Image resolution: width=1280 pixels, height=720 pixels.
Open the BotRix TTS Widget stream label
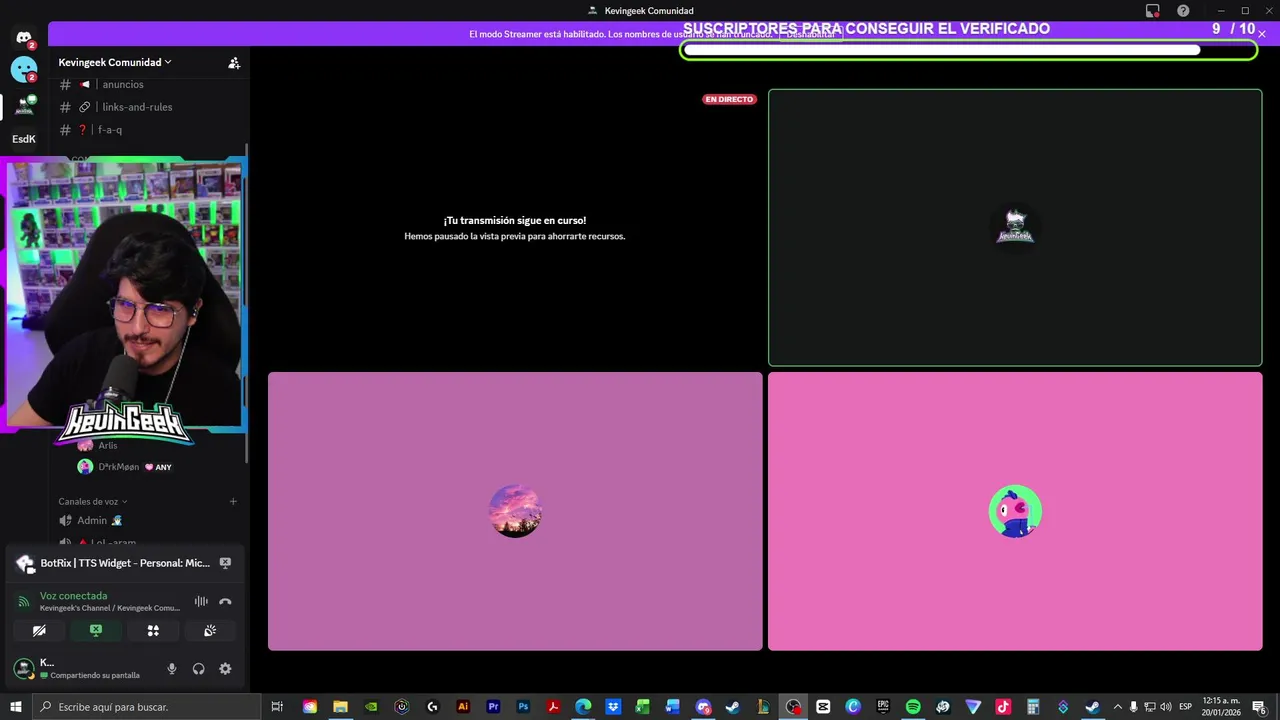pyautogui.click(x=125, y=563)
